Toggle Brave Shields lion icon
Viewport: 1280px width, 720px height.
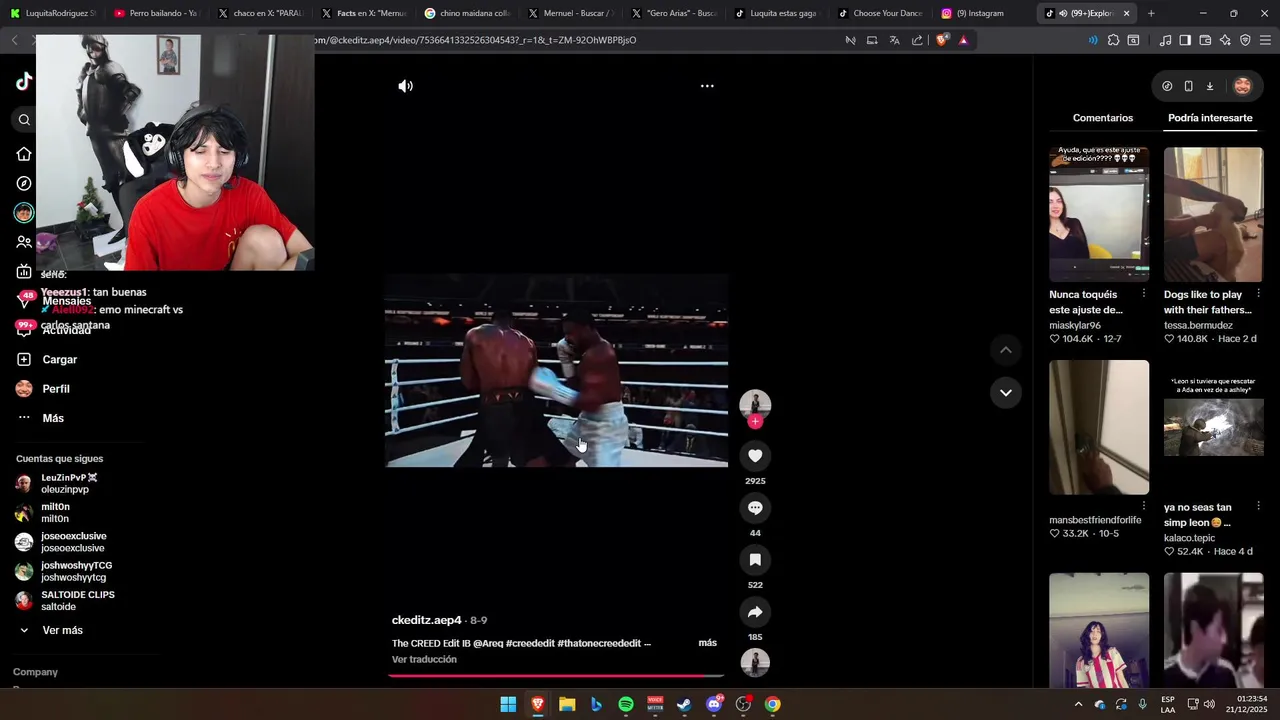[941, 40]
